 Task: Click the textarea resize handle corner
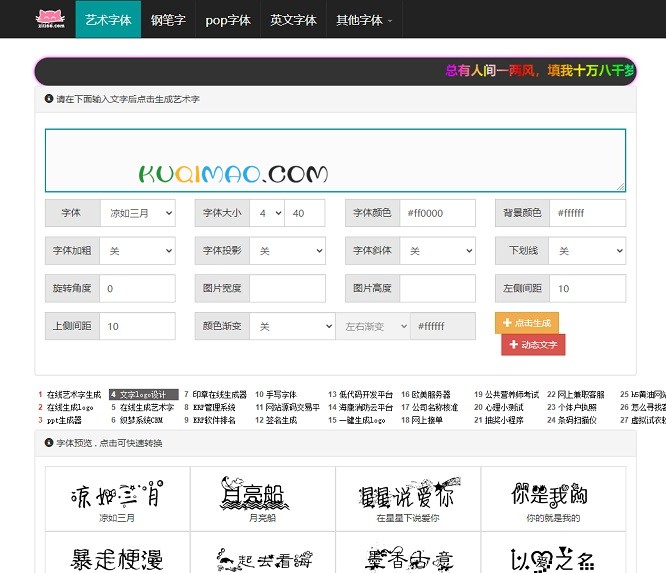click(x=621, y=186)
